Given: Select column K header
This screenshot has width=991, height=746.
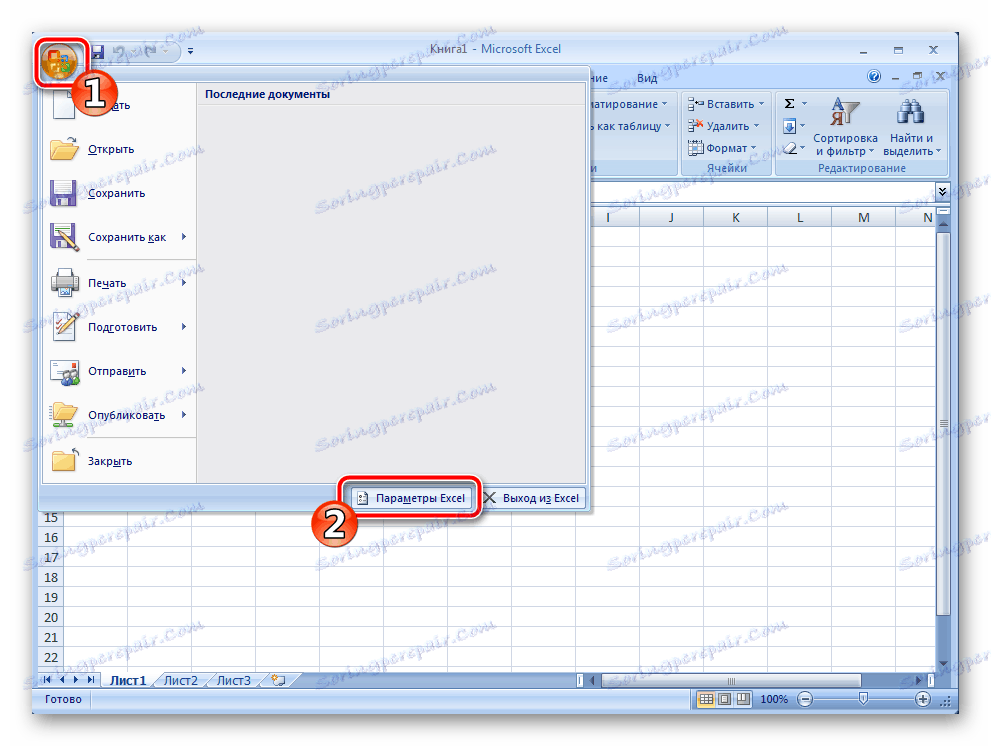Looking at the screenshot, I should point(736,218).
